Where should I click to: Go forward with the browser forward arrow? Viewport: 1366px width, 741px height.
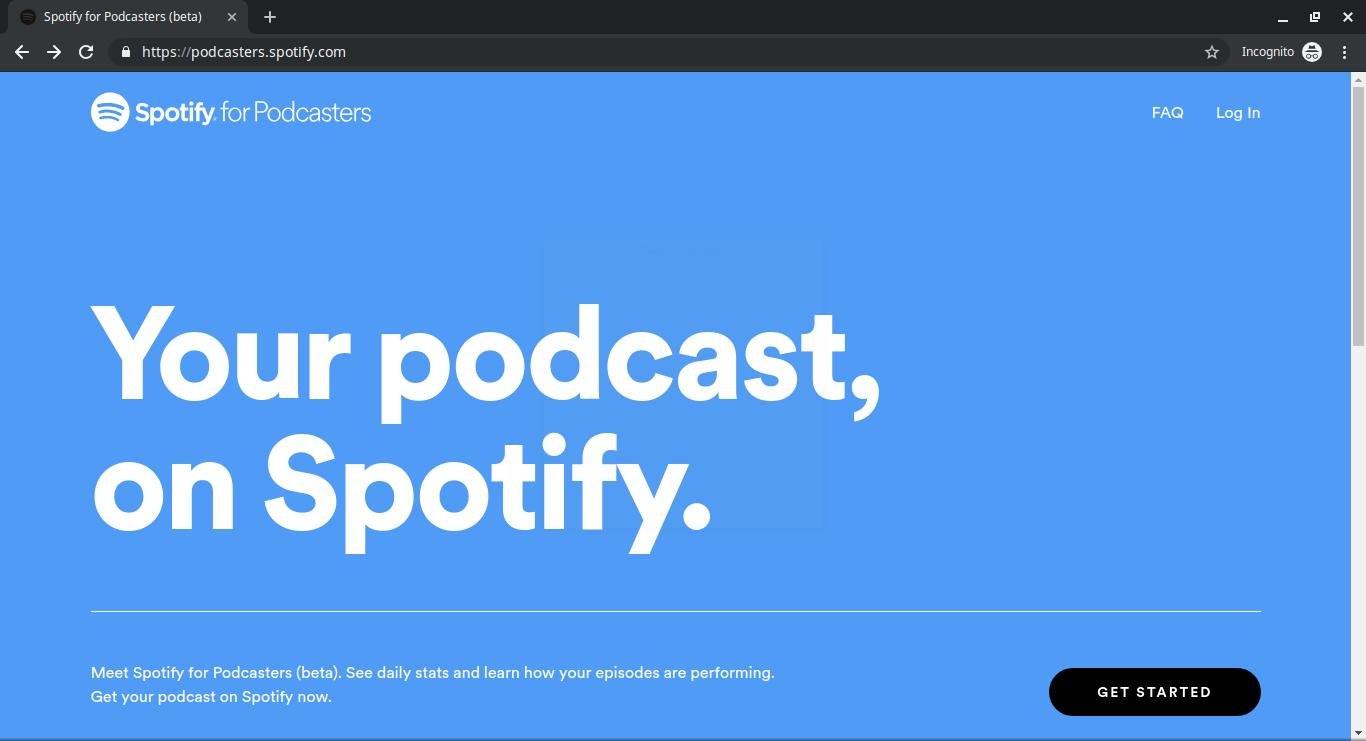coord(54,52)
